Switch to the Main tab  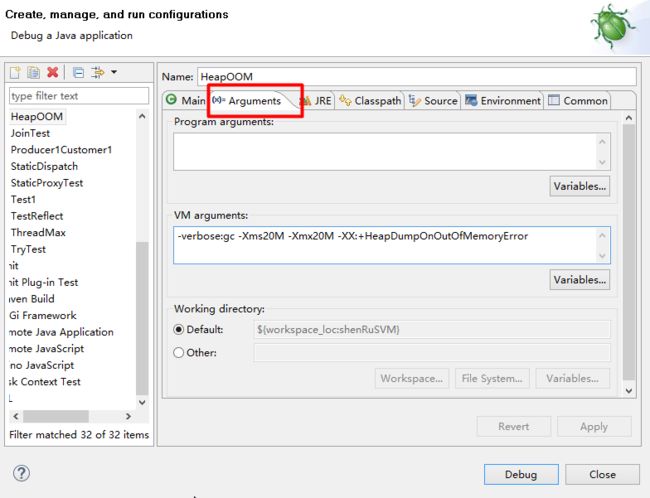185,101
